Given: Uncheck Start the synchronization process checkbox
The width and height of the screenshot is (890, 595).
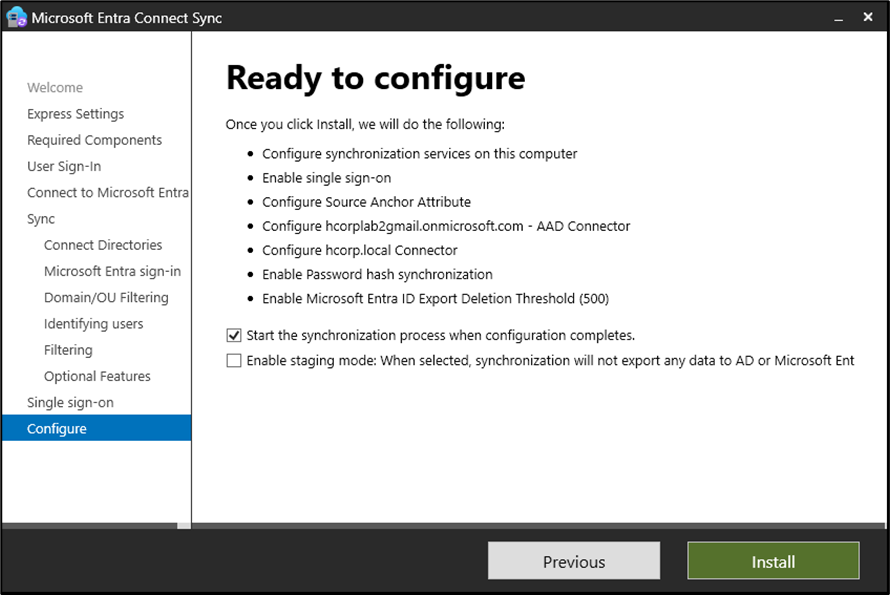Looking at the screenshot, I should [234, 336].
